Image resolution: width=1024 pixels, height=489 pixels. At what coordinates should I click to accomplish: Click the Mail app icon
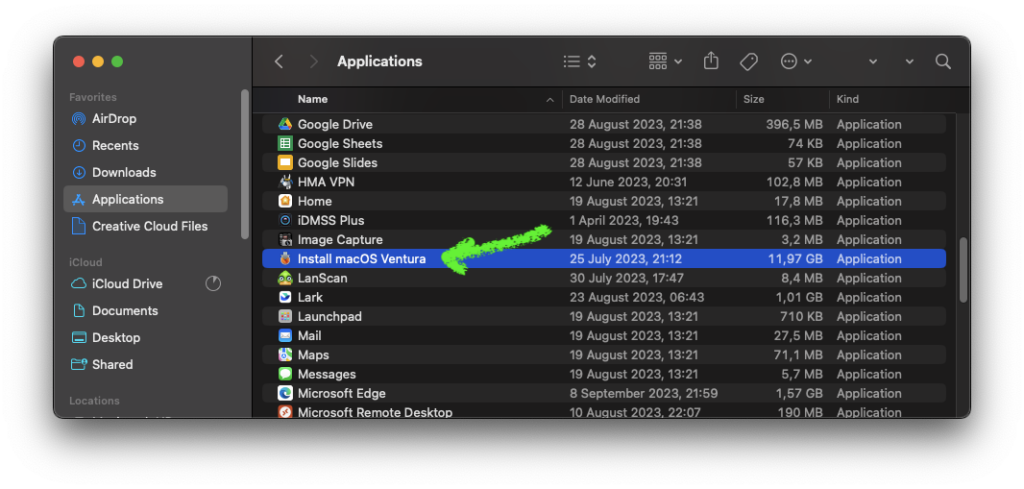coord(285,336)
